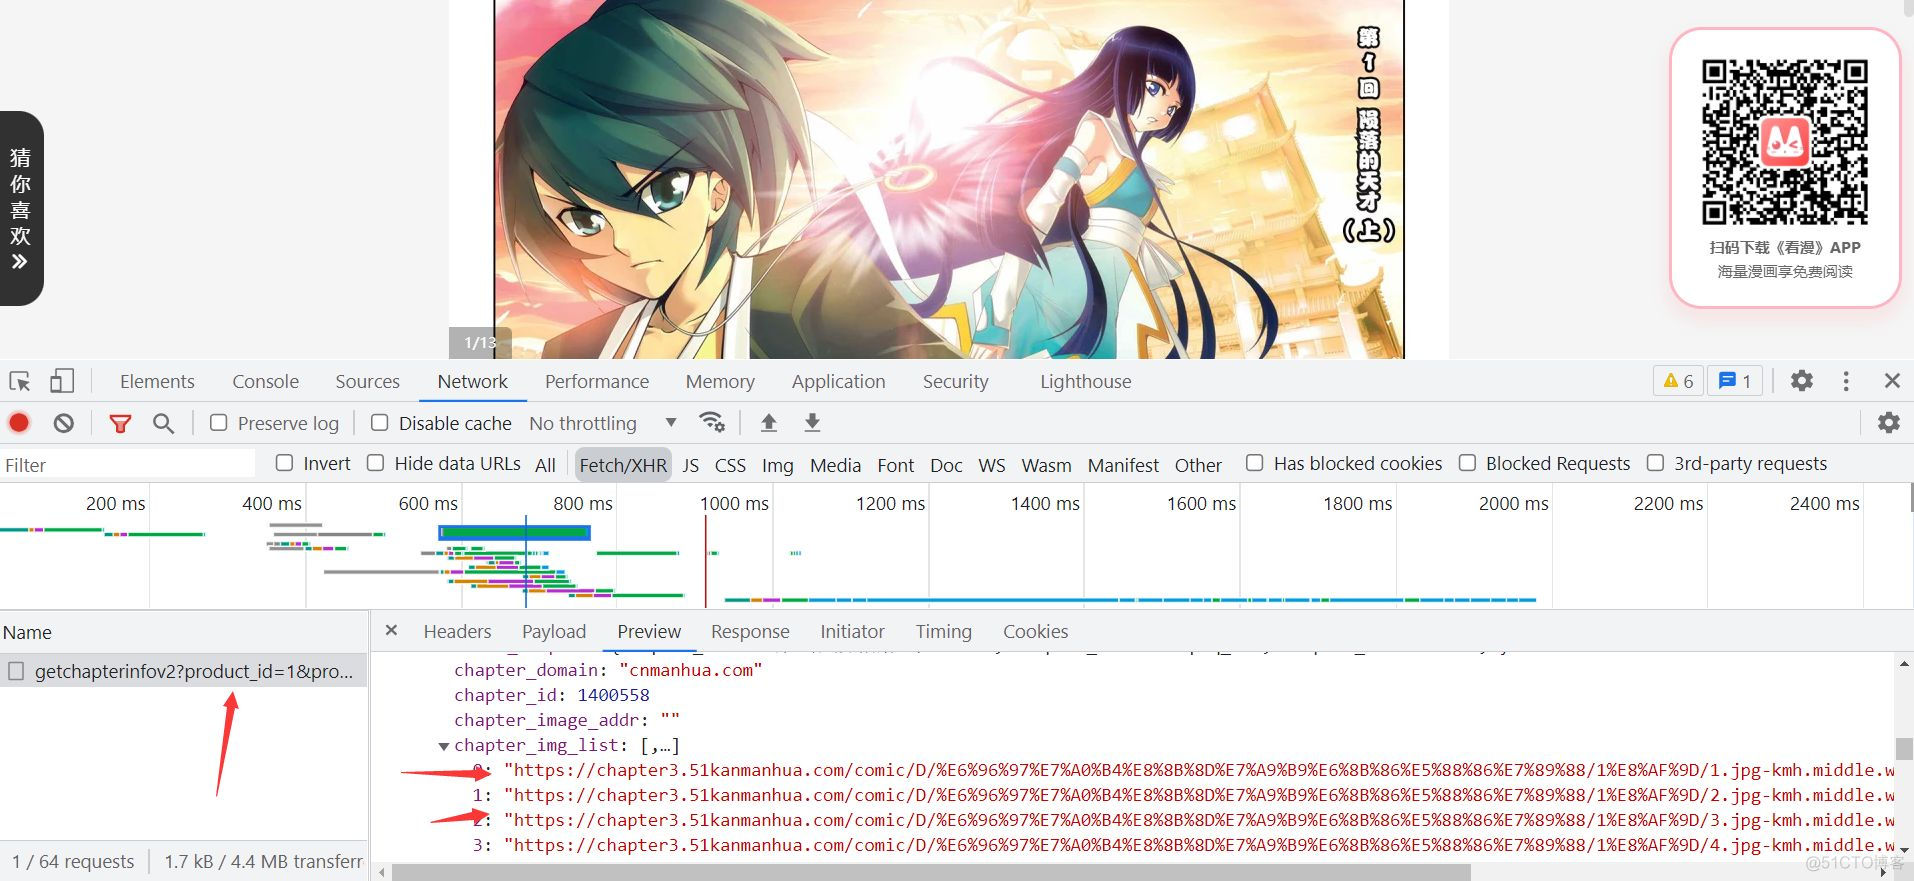Switch to the Elements tab
Image resolution: width=1914 pixels, height=881 pixels.
(x=157, y=381)
